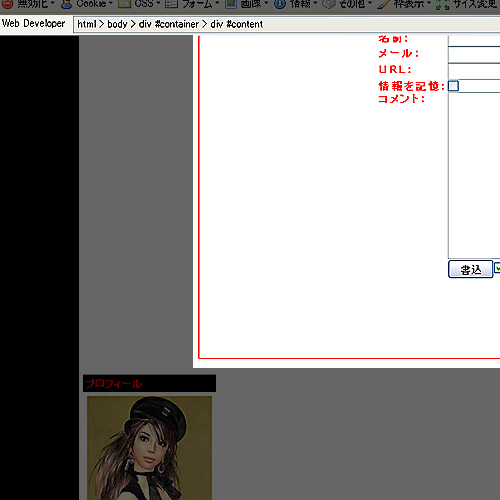Screen dimensions: 500x500
Task: Open the 情報 menu
Action: tap(300, 4)
